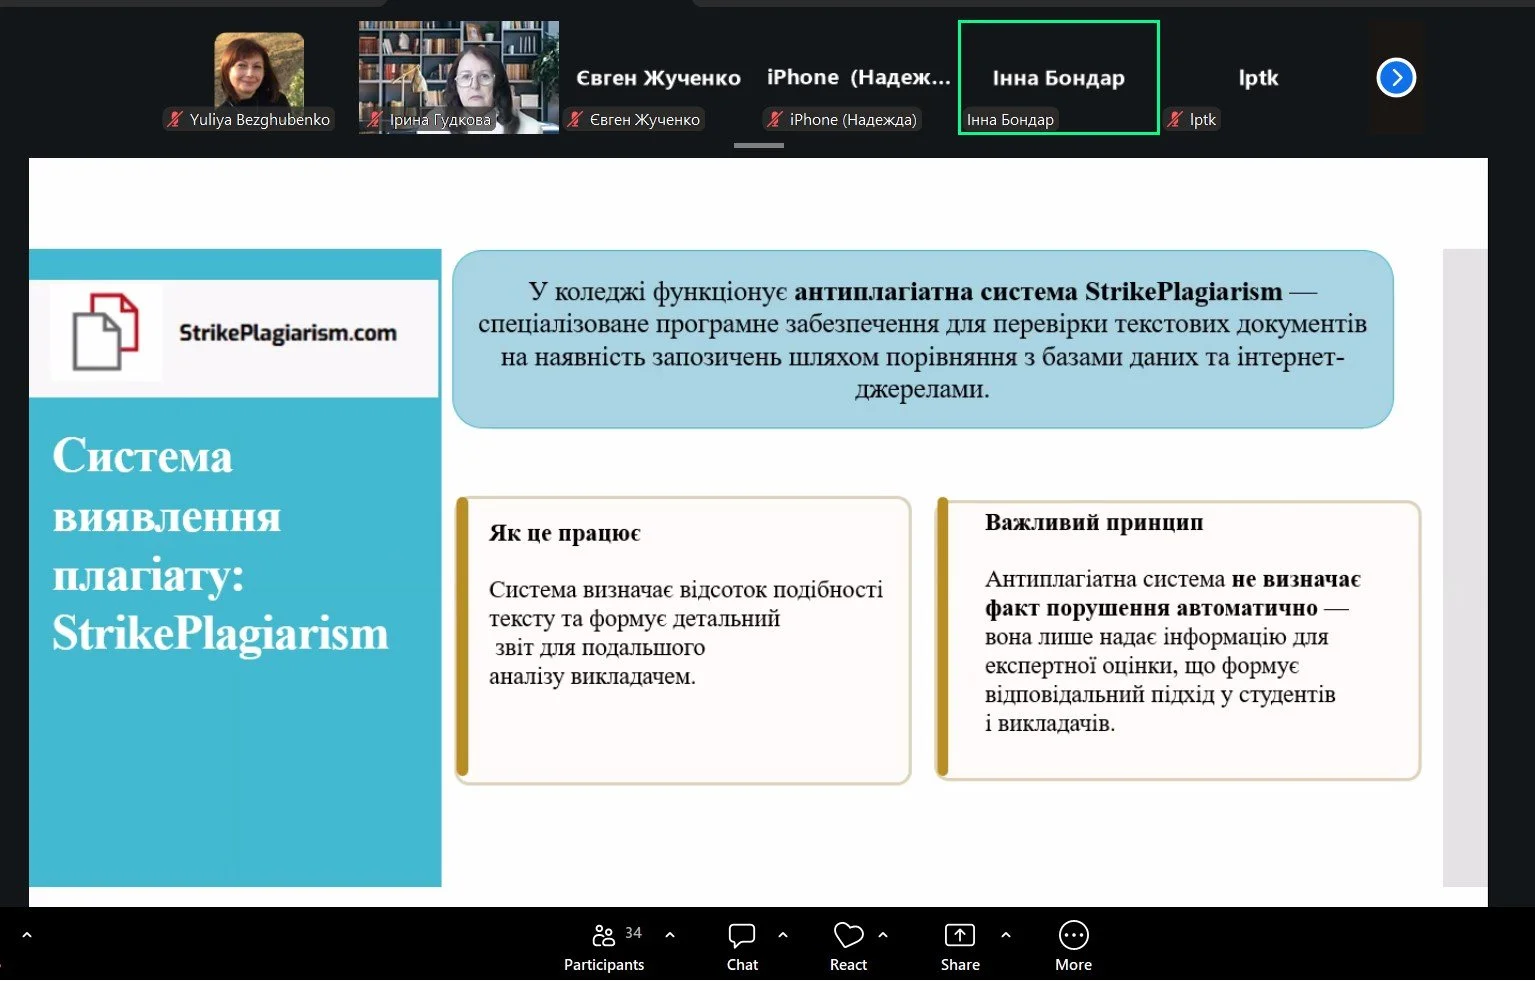Click heading 'Як це працює'
The width and height of the screenshot is (1535, 981).
(564, 533)
